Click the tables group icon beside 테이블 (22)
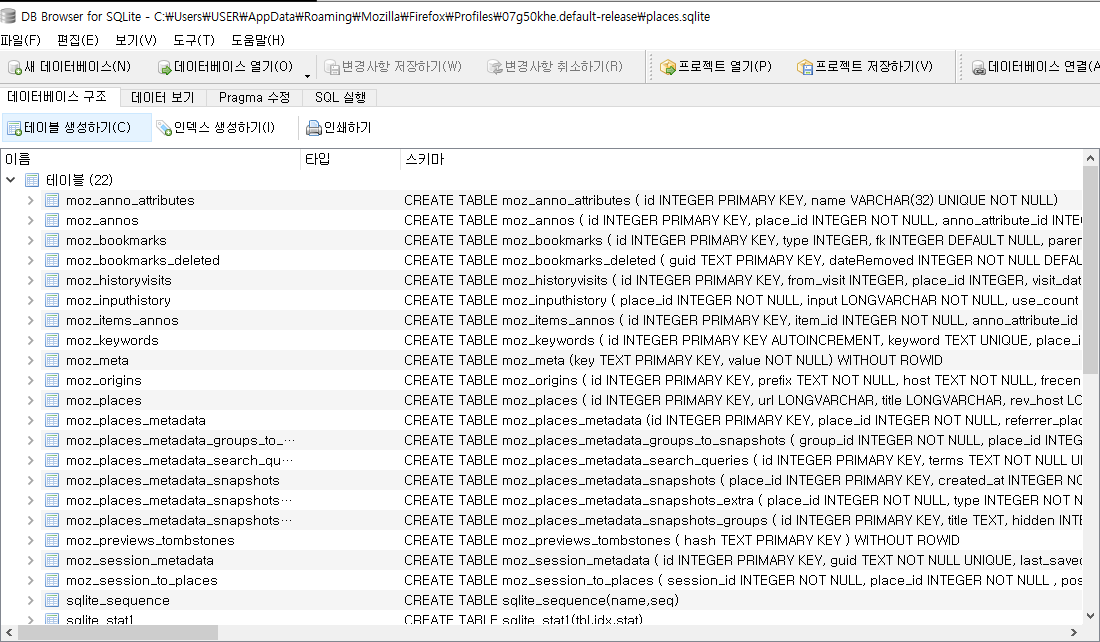The height and width of the screenshot is (642, 1100). click(x=32, y=180)
